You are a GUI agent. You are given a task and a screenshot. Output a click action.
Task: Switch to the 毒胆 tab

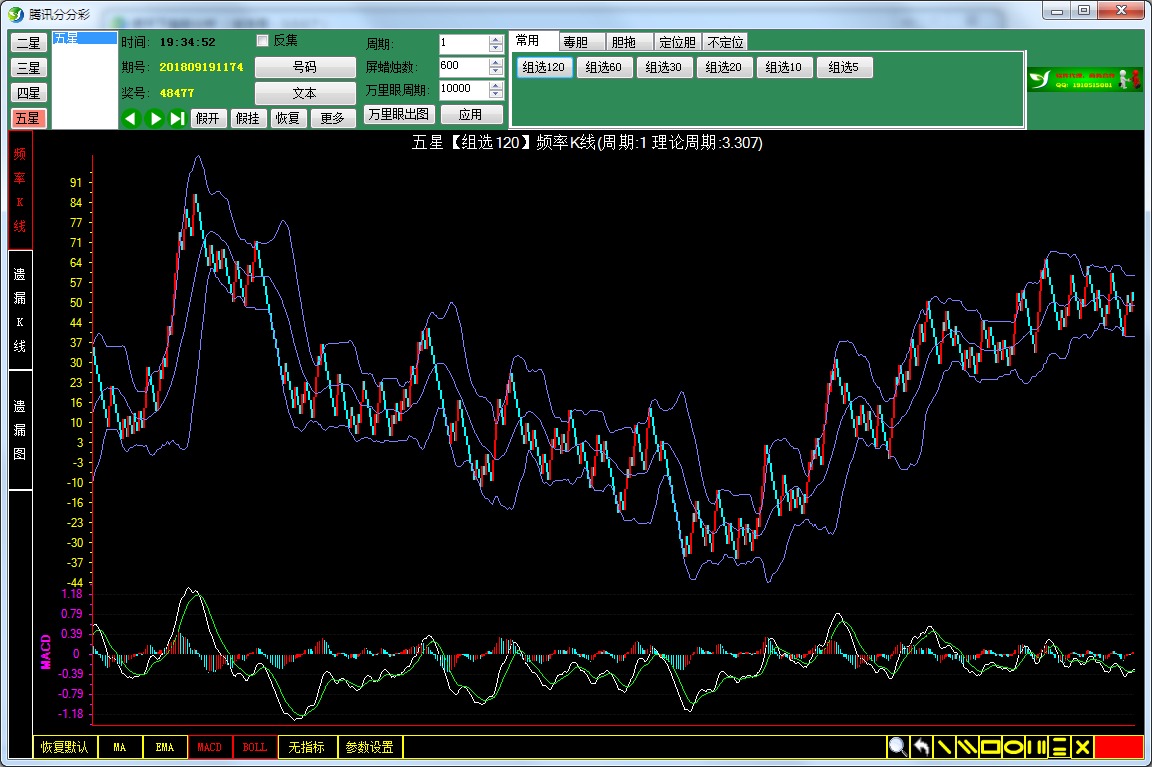pos(582,42)
